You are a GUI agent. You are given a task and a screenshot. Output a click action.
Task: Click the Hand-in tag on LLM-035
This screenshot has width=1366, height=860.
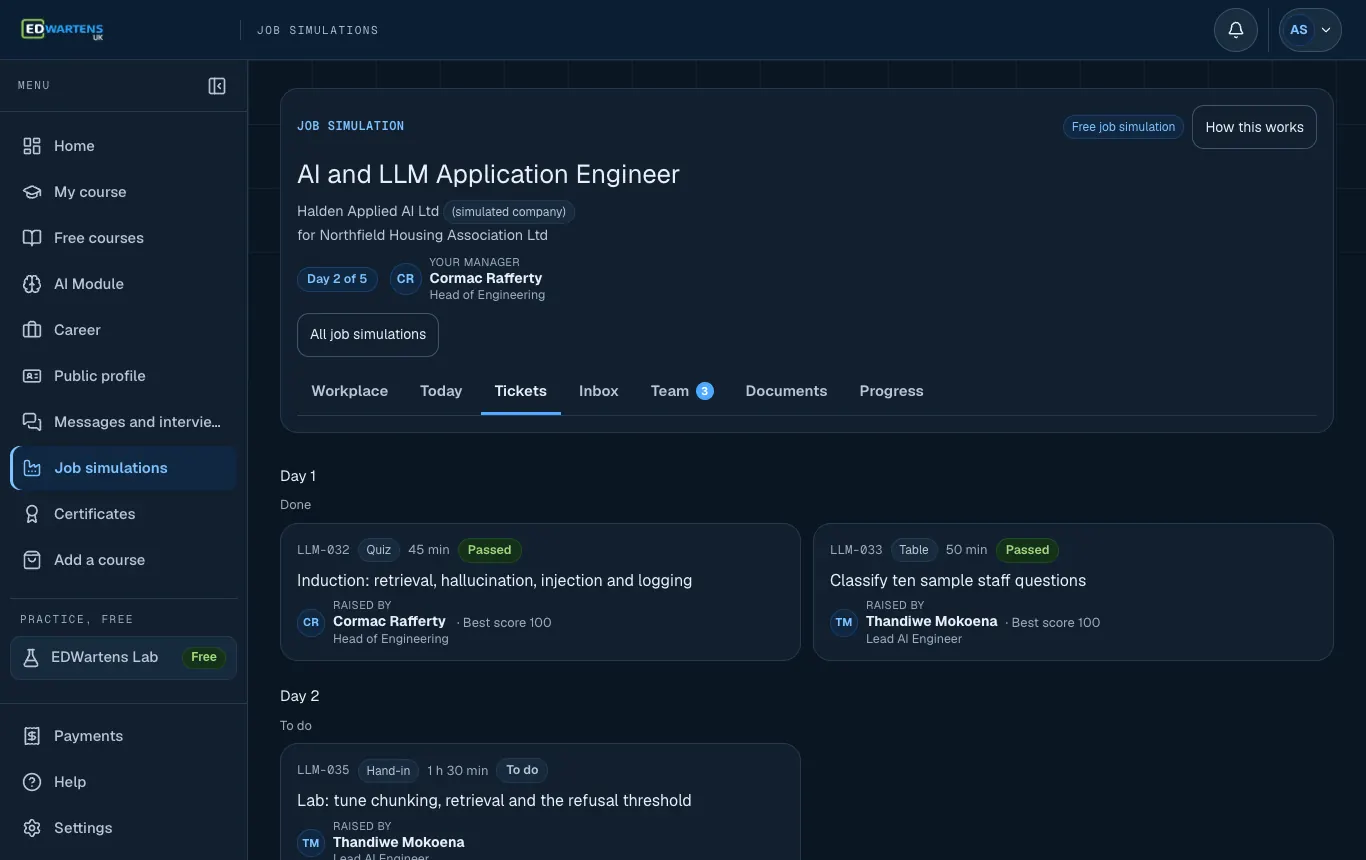click(x=388, y=770)
